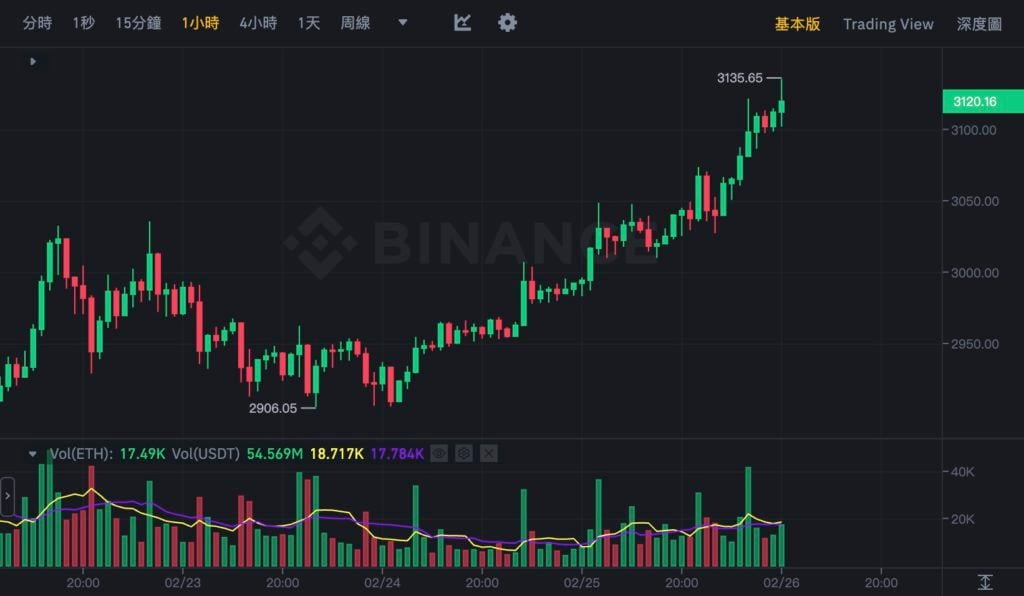The height and width of the screenshot is (596, 1024).
Task: Select the 1小時 interval
Action: pos(200,23)
